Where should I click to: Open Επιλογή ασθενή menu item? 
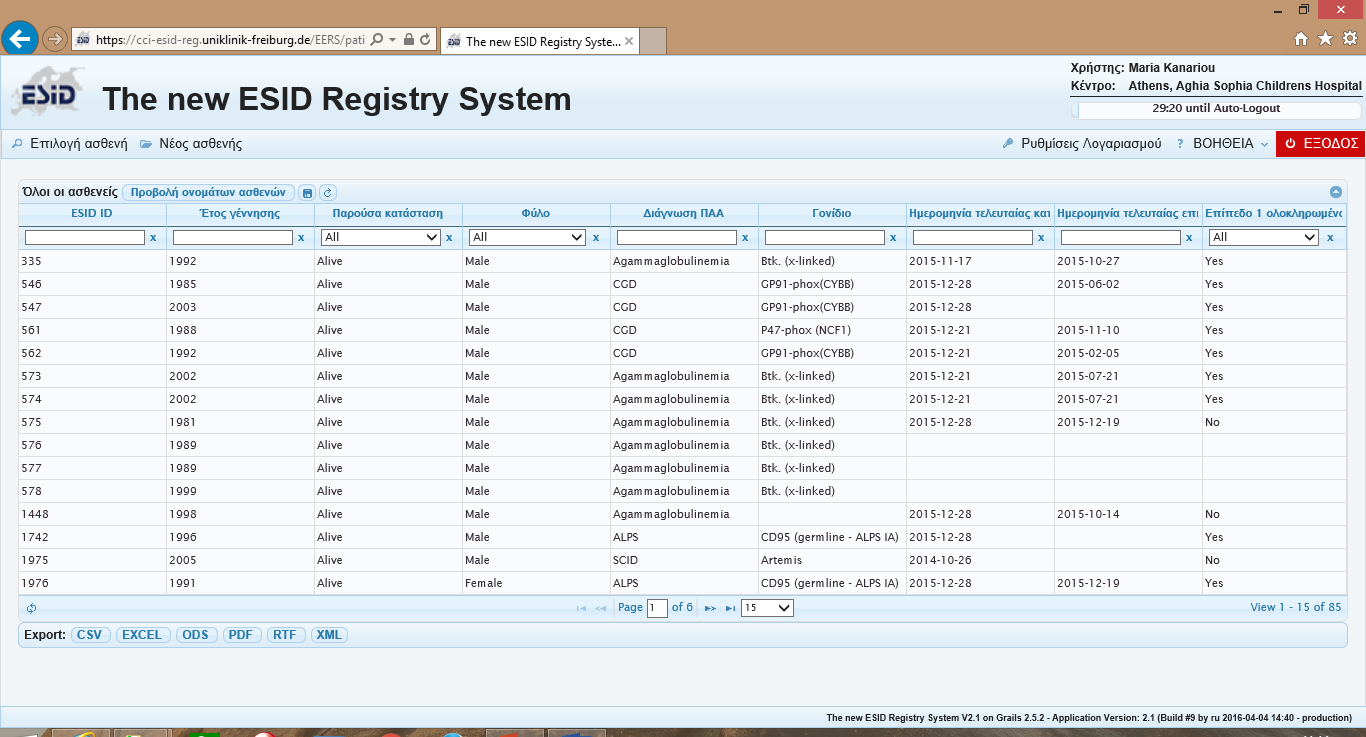69,144
